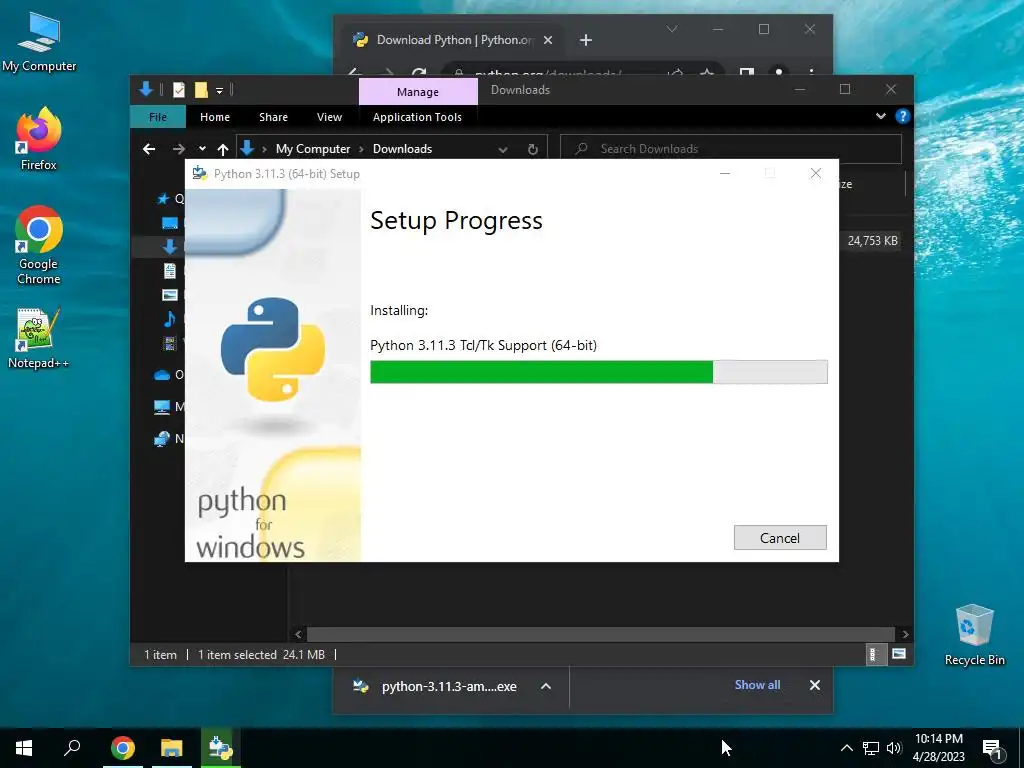Screen dimensions: 1024x768
Task: Open the taskbar clock and calendar
Action: pyautogui.click(x=938, y=748)
